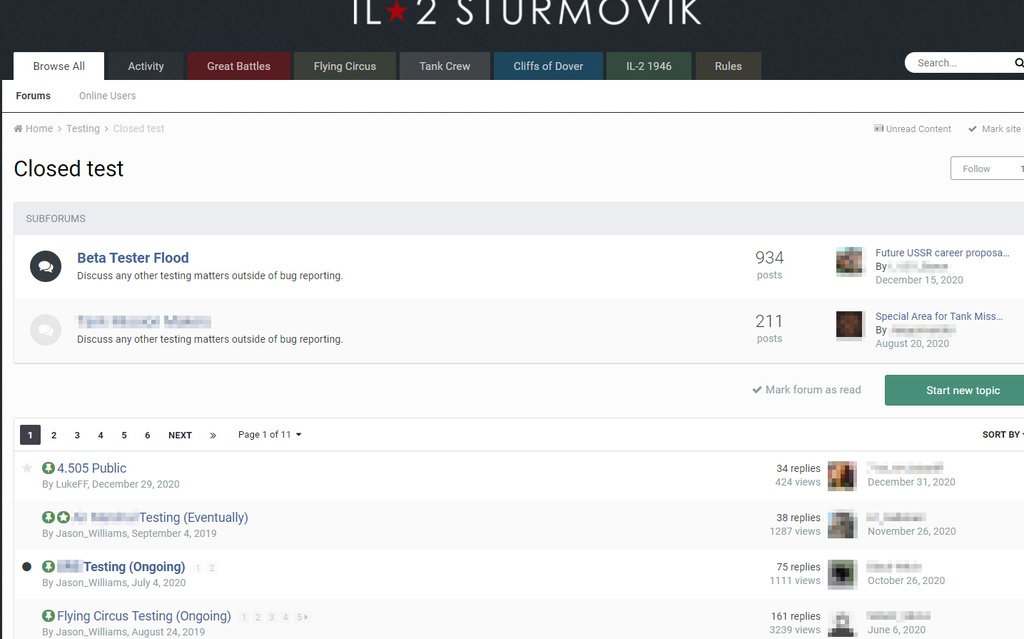
Task: Open the Page 1 of 11 dropdown
Action: click(270, 434)
